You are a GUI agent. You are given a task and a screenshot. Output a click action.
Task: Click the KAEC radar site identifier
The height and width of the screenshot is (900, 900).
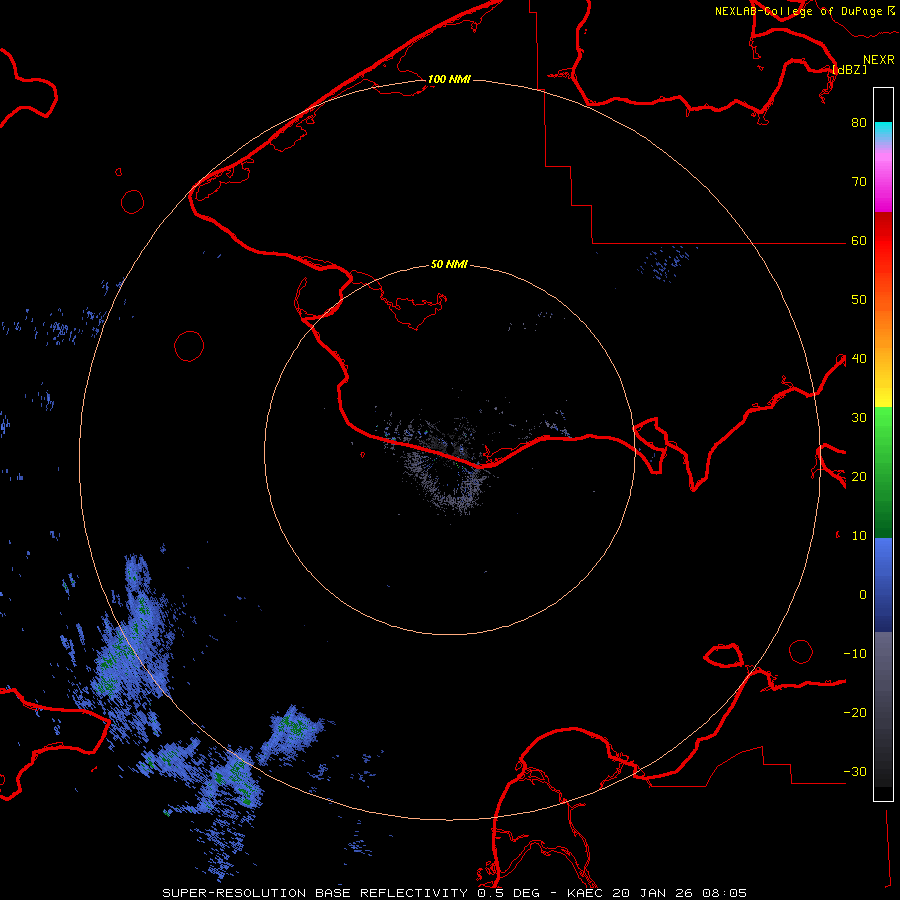point(586,893)
